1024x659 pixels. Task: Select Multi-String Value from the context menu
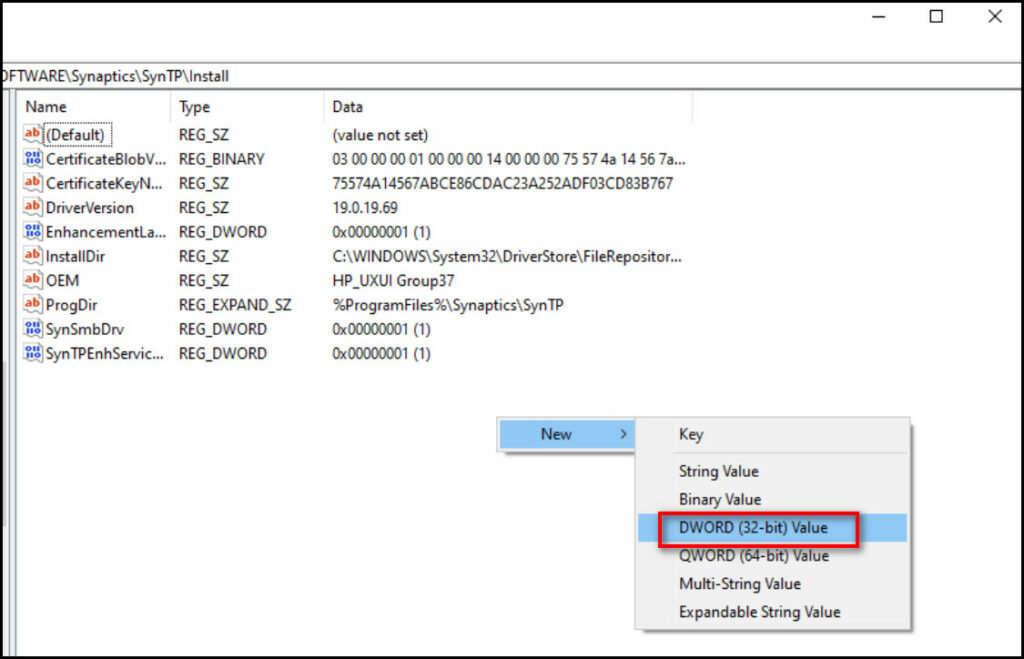point(740,583)
